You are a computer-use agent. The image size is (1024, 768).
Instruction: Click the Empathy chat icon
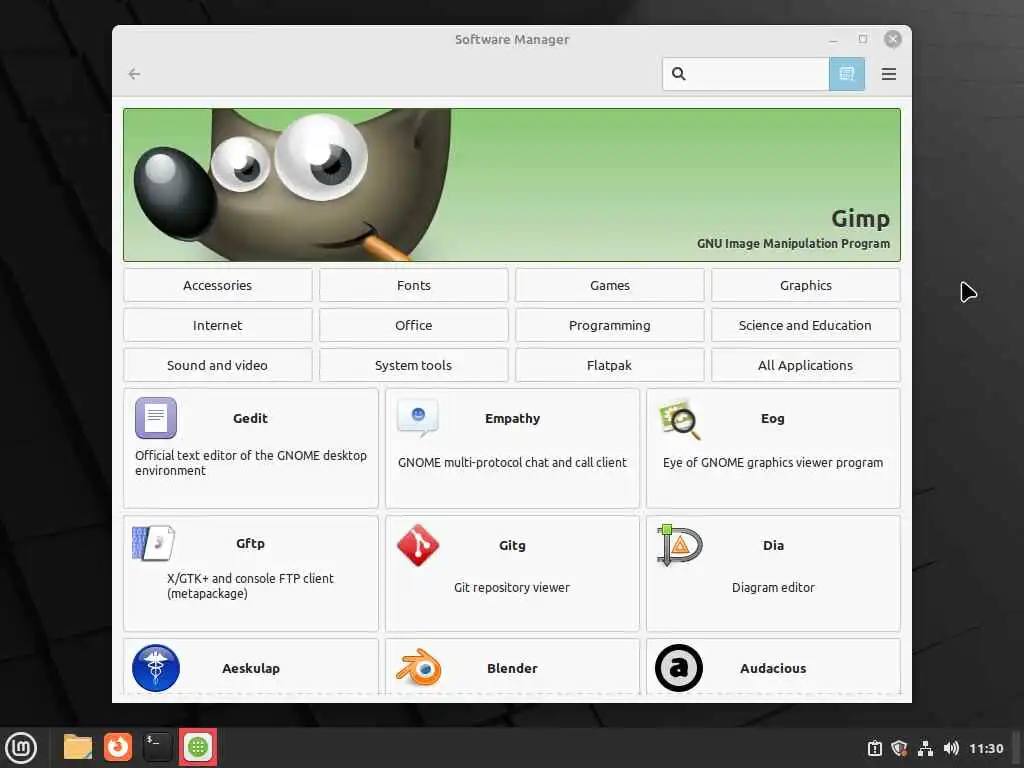click(418, 418)
